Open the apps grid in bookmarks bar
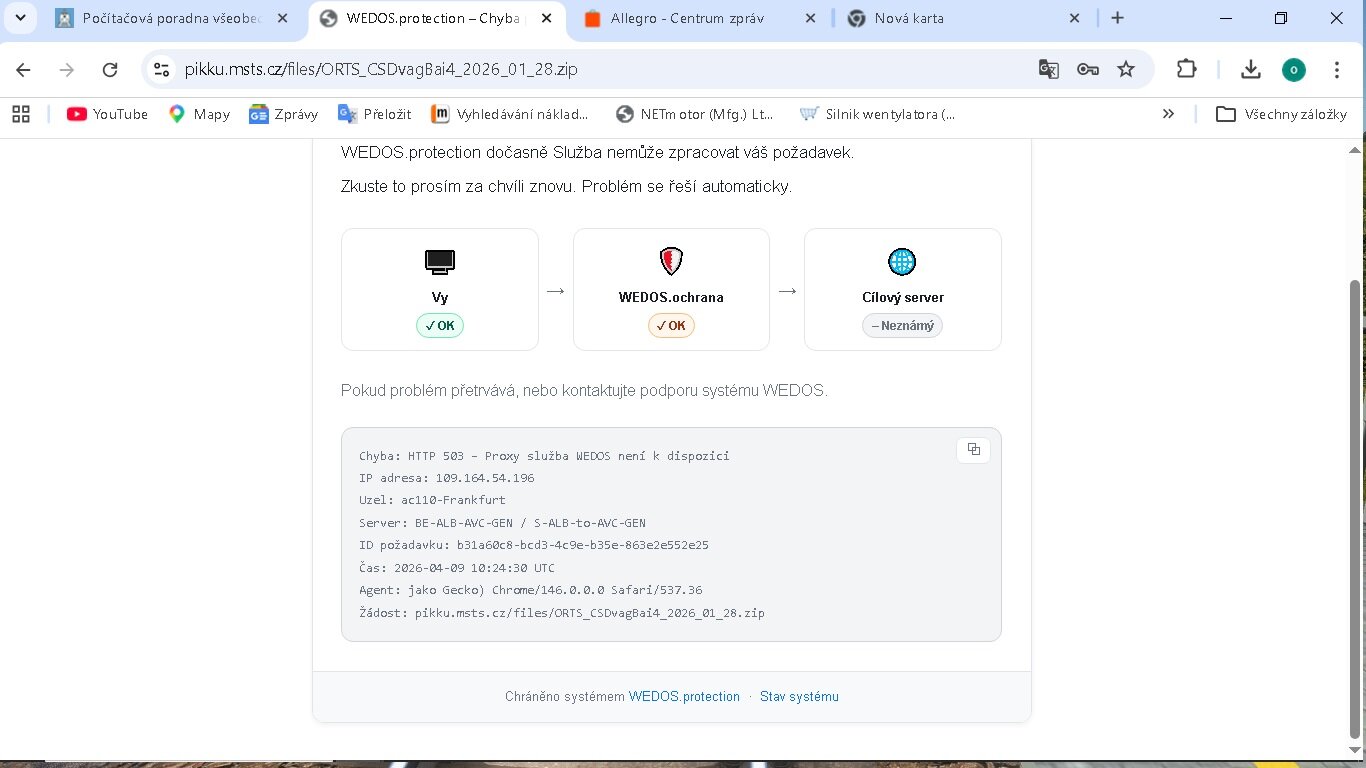1366x768 pixels. pos(21,114)
